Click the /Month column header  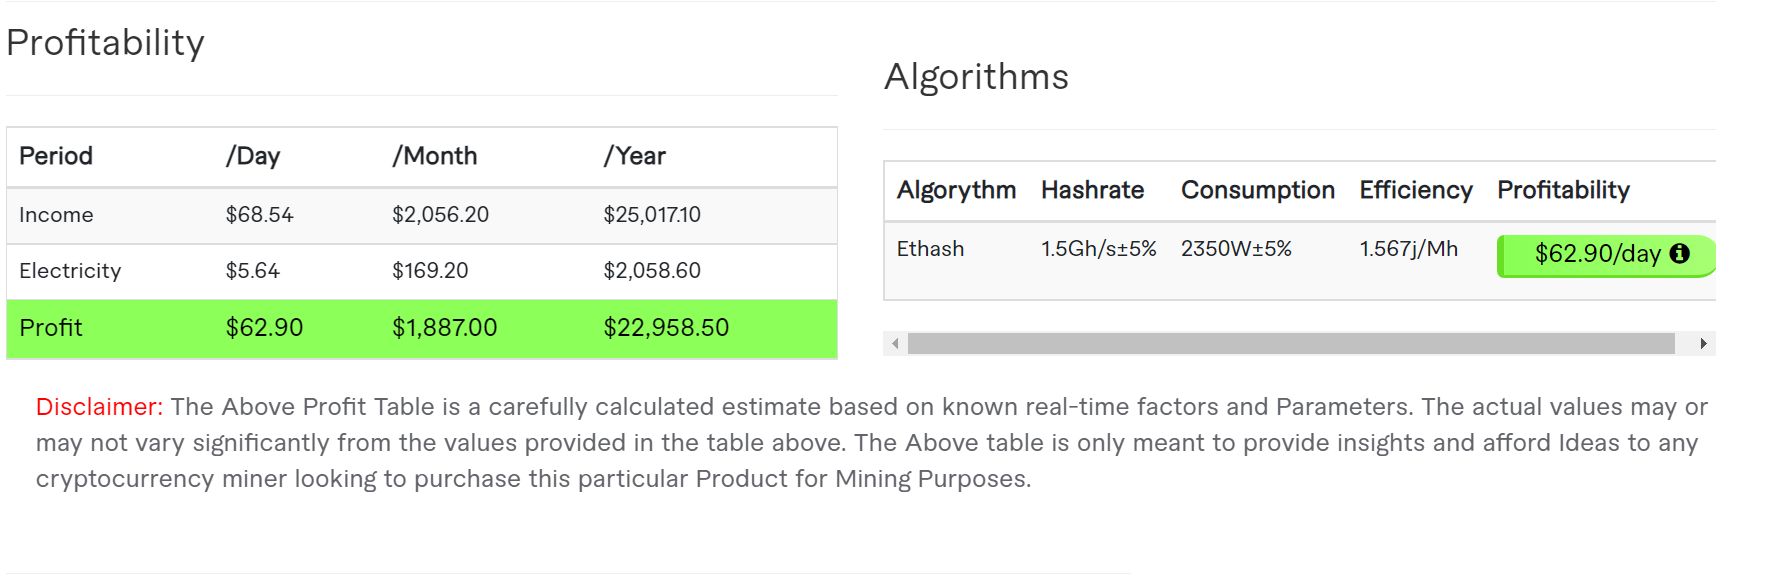(435, 156)
